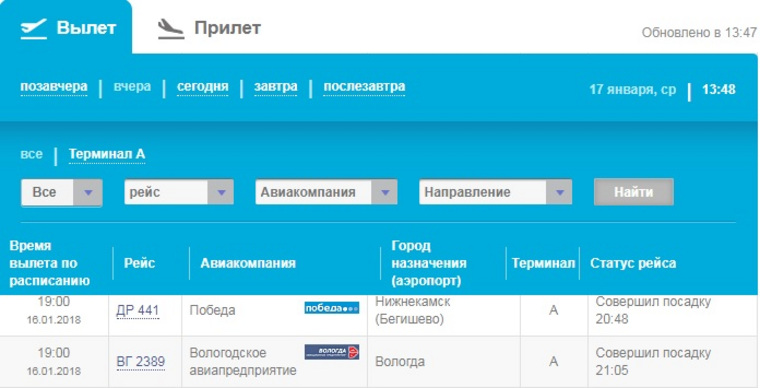Open flight ДР 441 details
The height and width of the screenshot is (388, 760).
(138, 310)
